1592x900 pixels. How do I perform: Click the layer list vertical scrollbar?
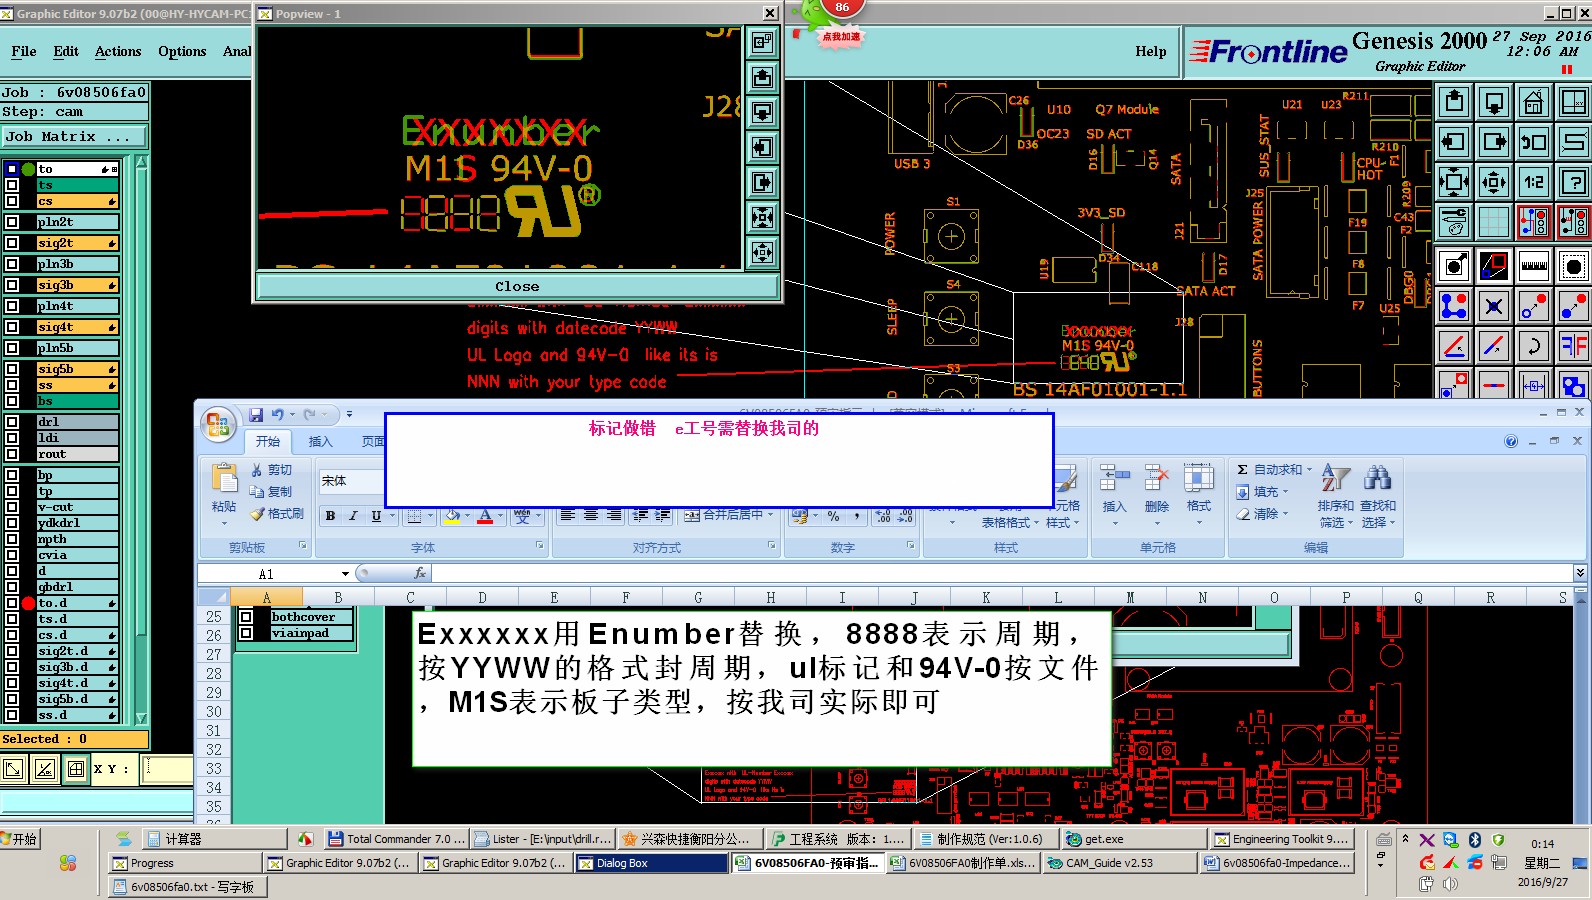pyautogui.click(x=141, y=440)
